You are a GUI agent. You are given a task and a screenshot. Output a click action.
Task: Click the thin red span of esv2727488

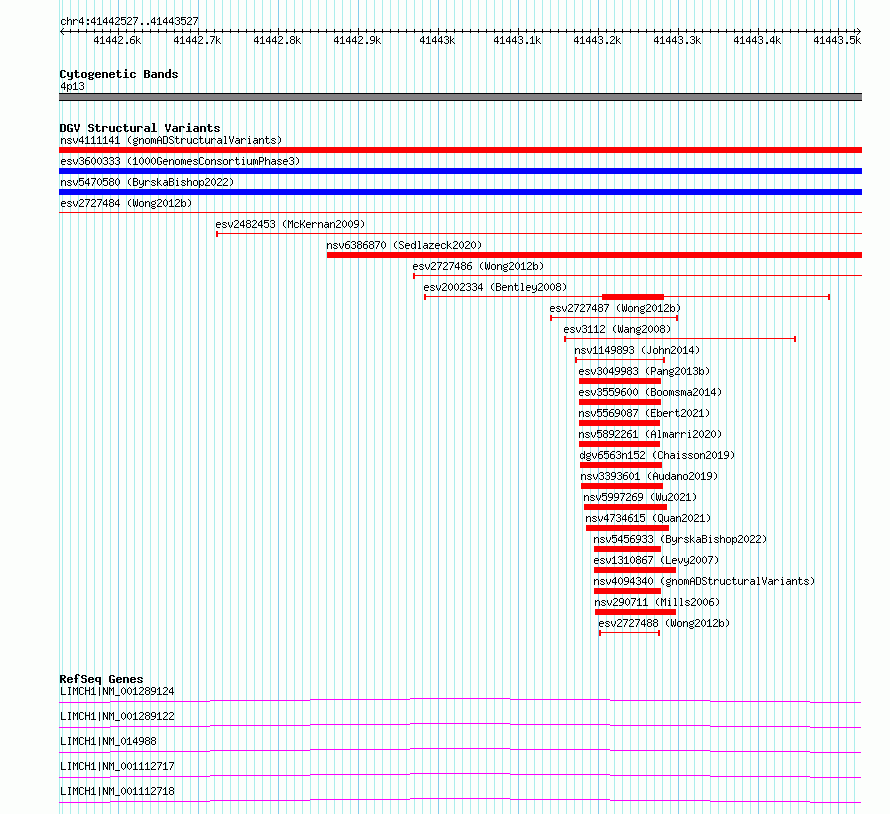point(629,633)
